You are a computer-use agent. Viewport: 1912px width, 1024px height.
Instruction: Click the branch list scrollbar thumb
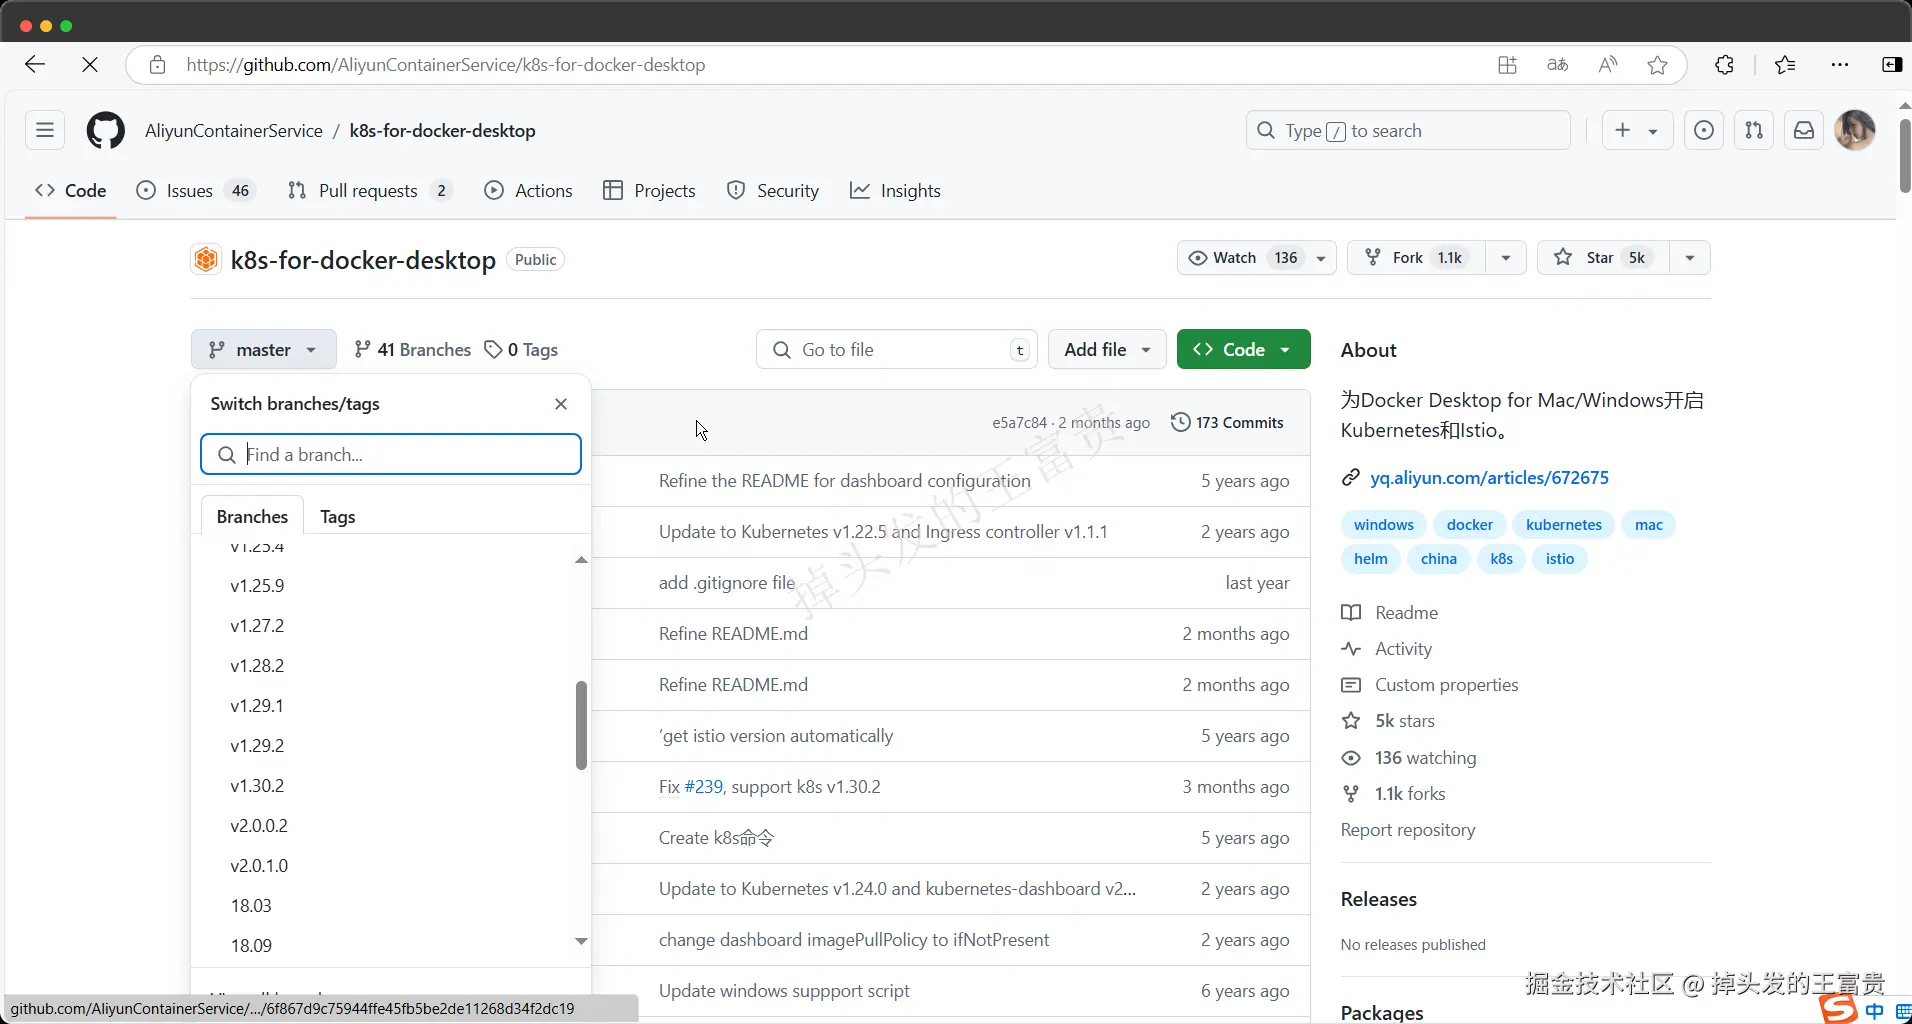(x=581, y=725)
